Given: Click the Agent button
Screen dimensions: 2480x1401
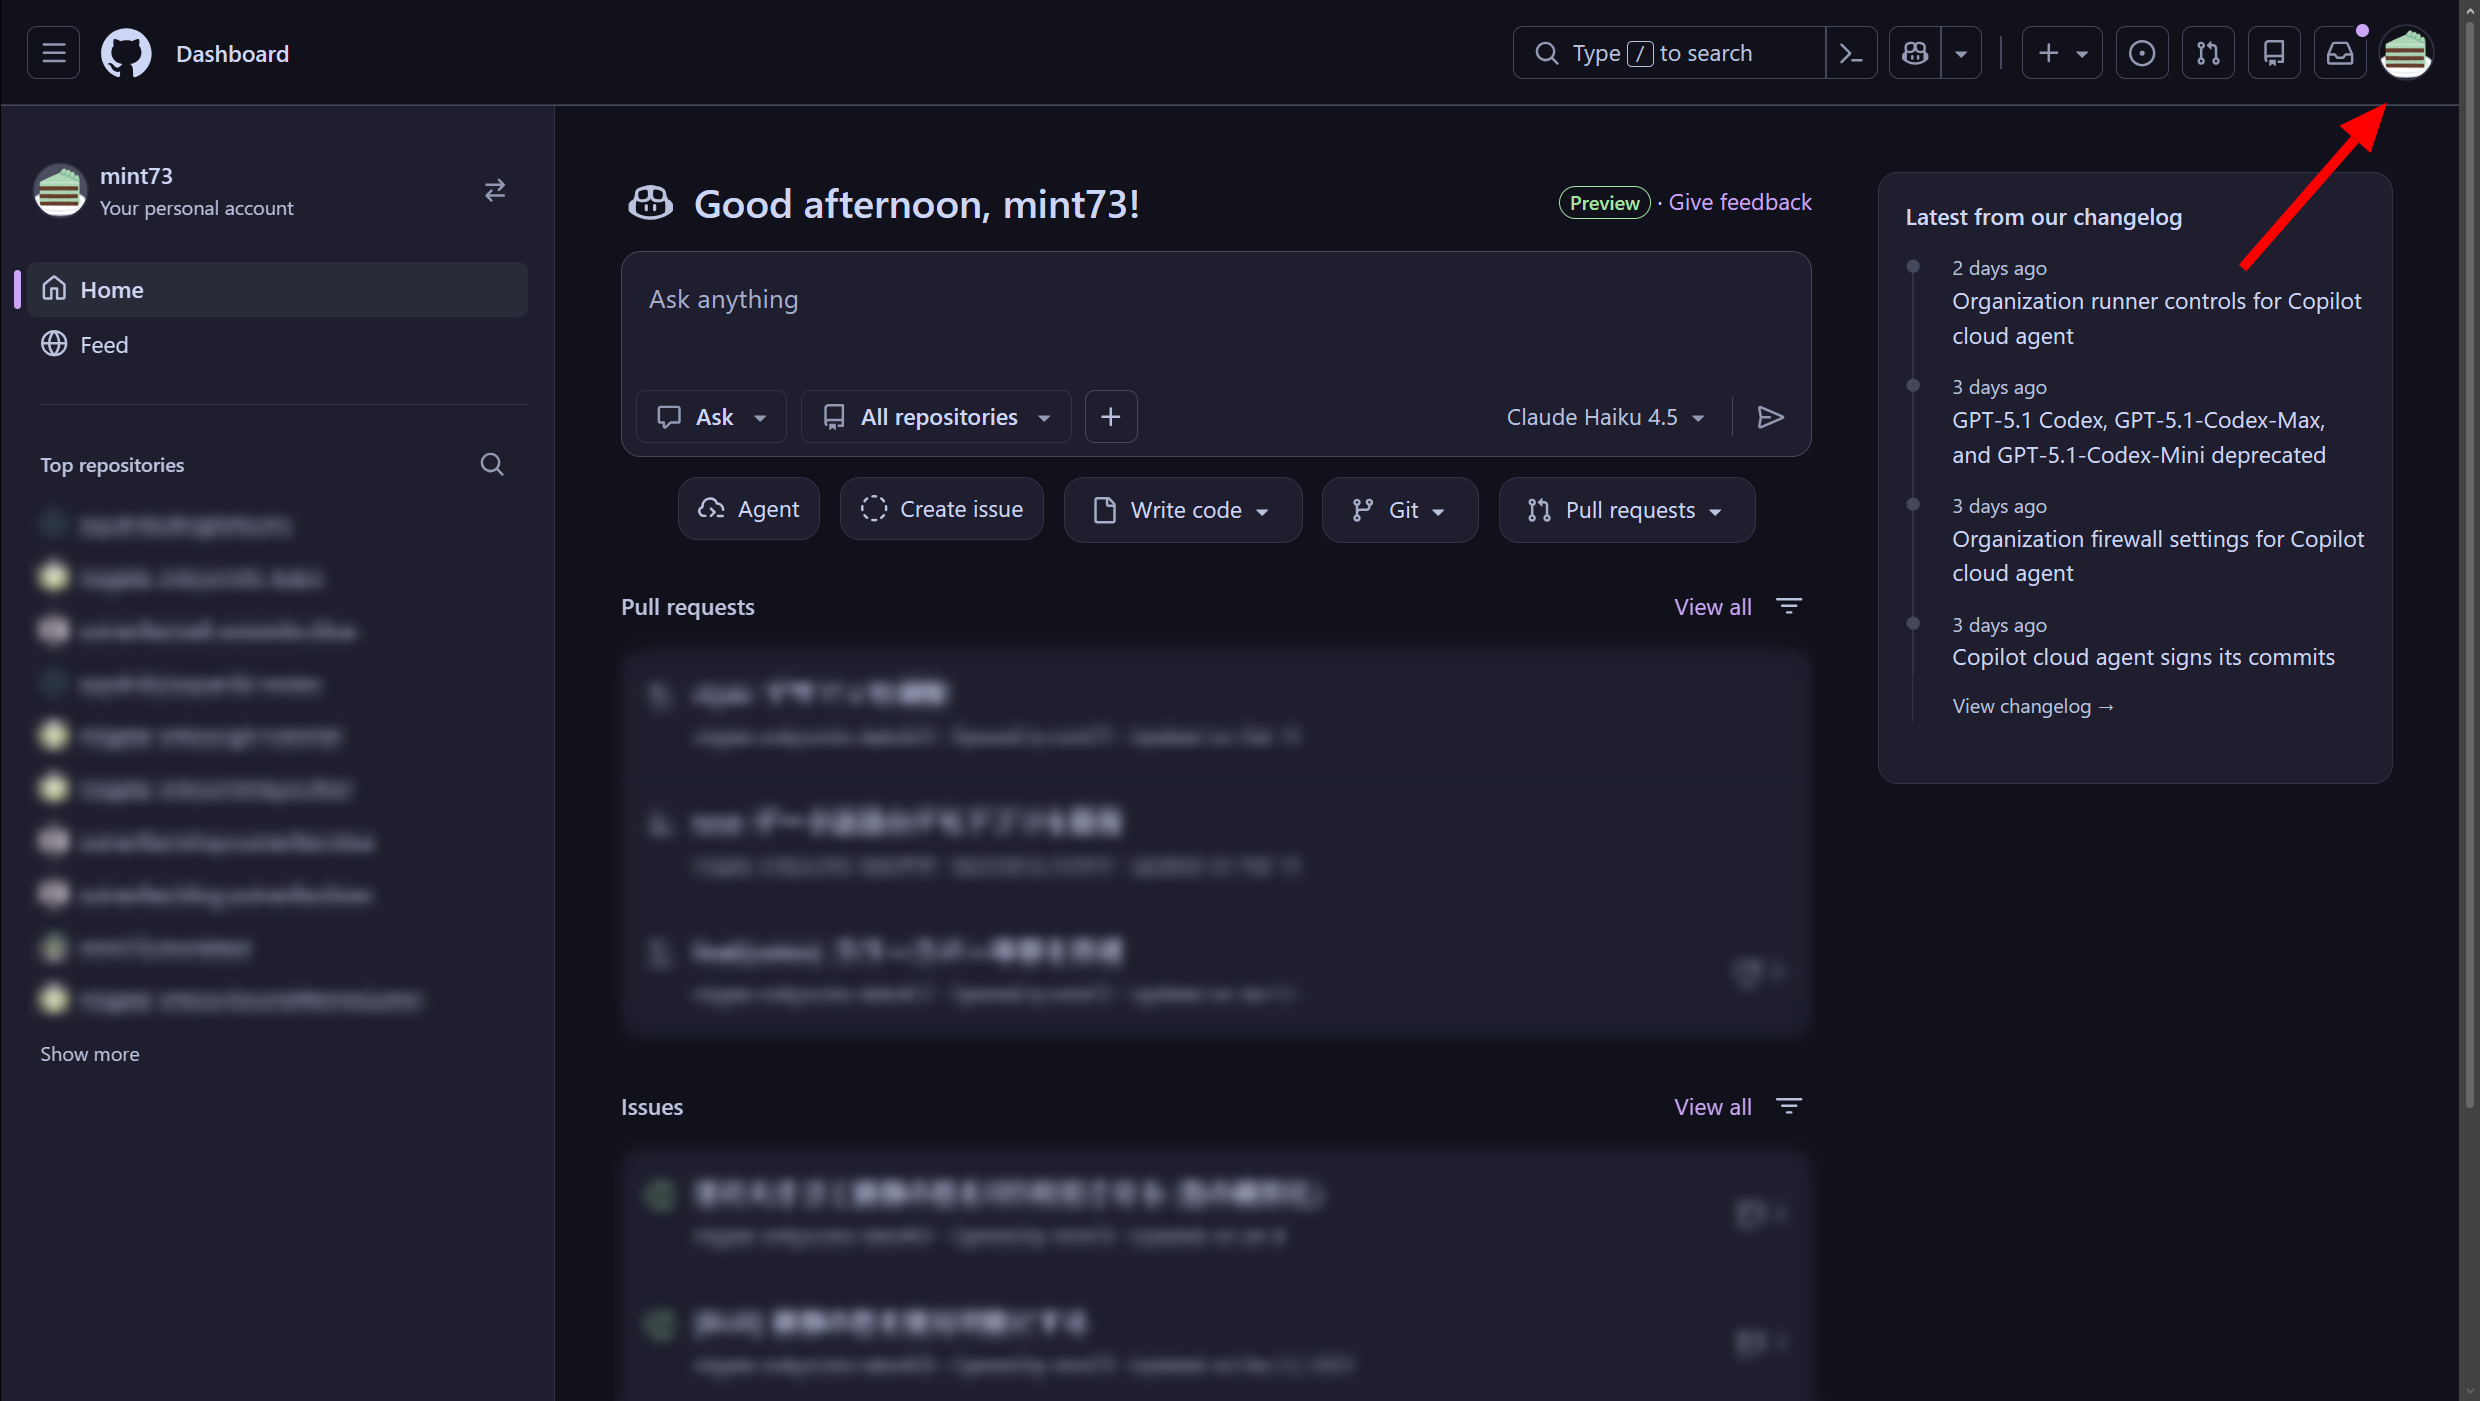Looking at the screenshot, I should tap(749, 510).
